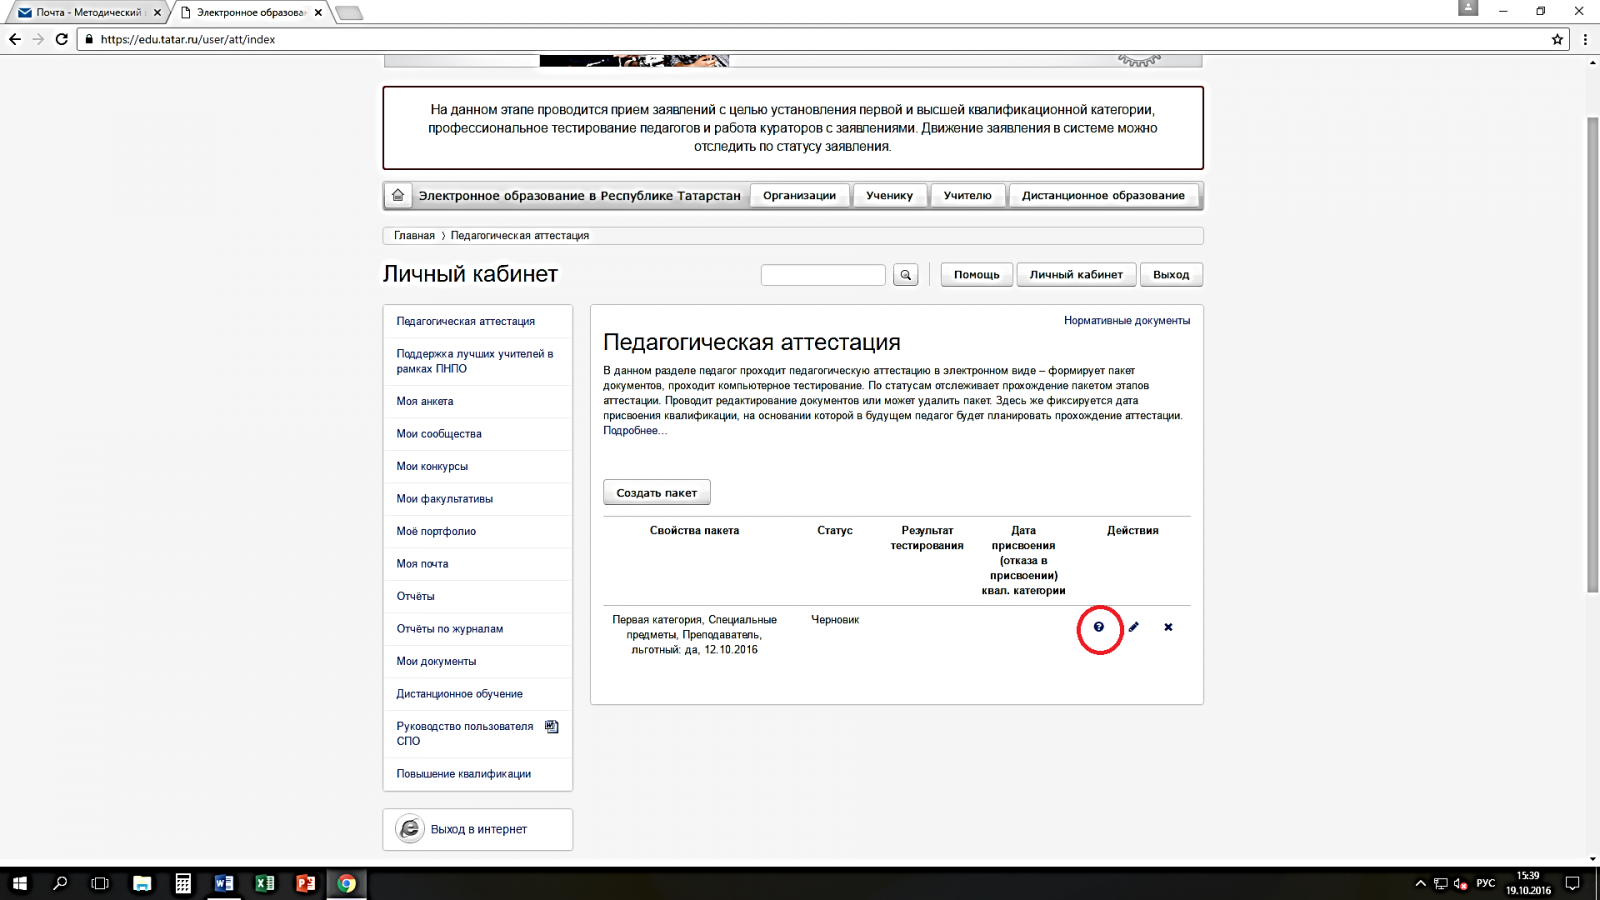Click the Выход button

pyautogui.click(x=1171, y=274)
